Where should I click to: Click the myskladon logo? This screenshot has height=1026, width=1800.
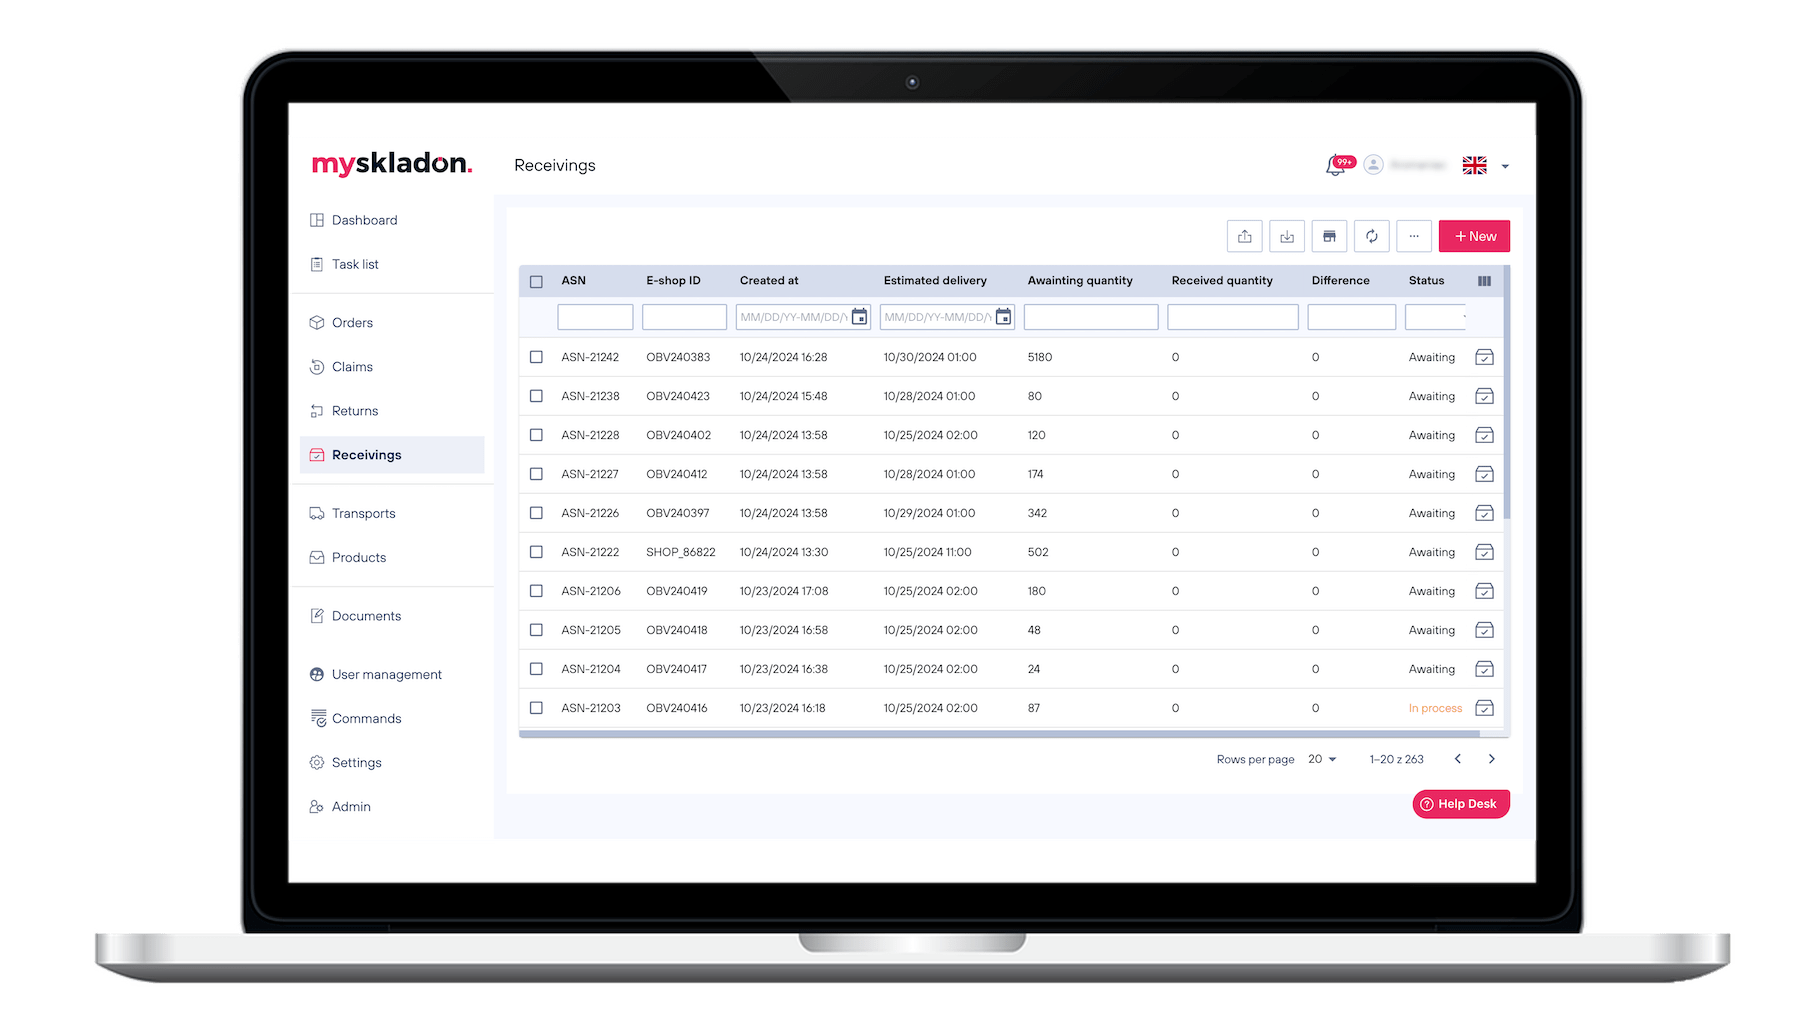pos(392,164)
